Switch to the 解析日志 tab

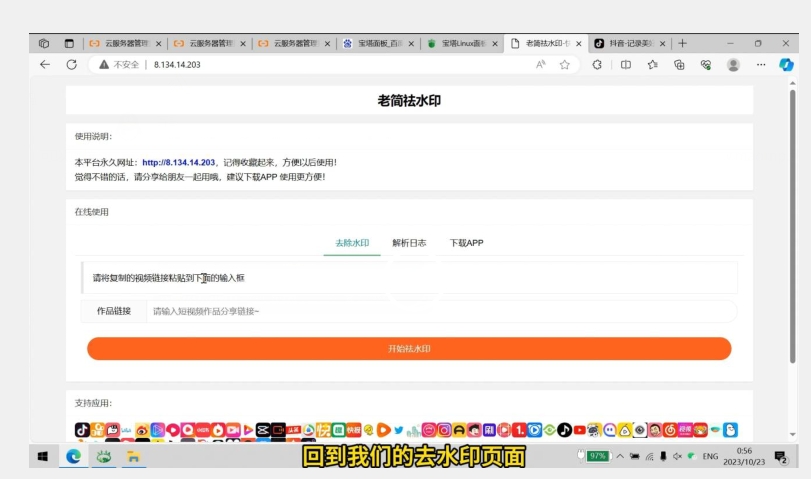409,243
